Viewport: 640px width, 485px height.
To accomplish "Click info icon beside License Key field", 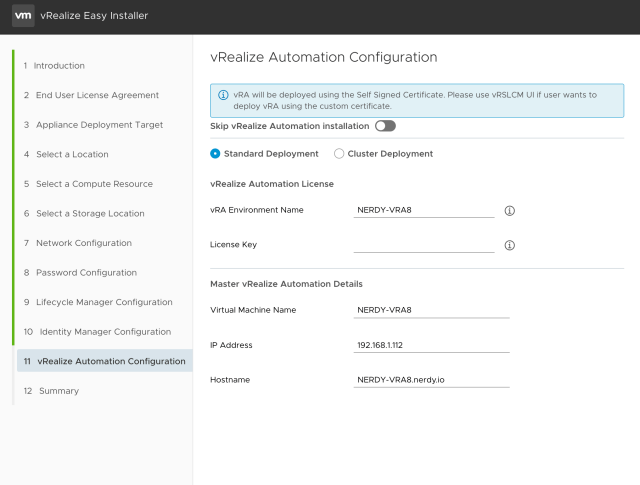I will click(509, 245).
